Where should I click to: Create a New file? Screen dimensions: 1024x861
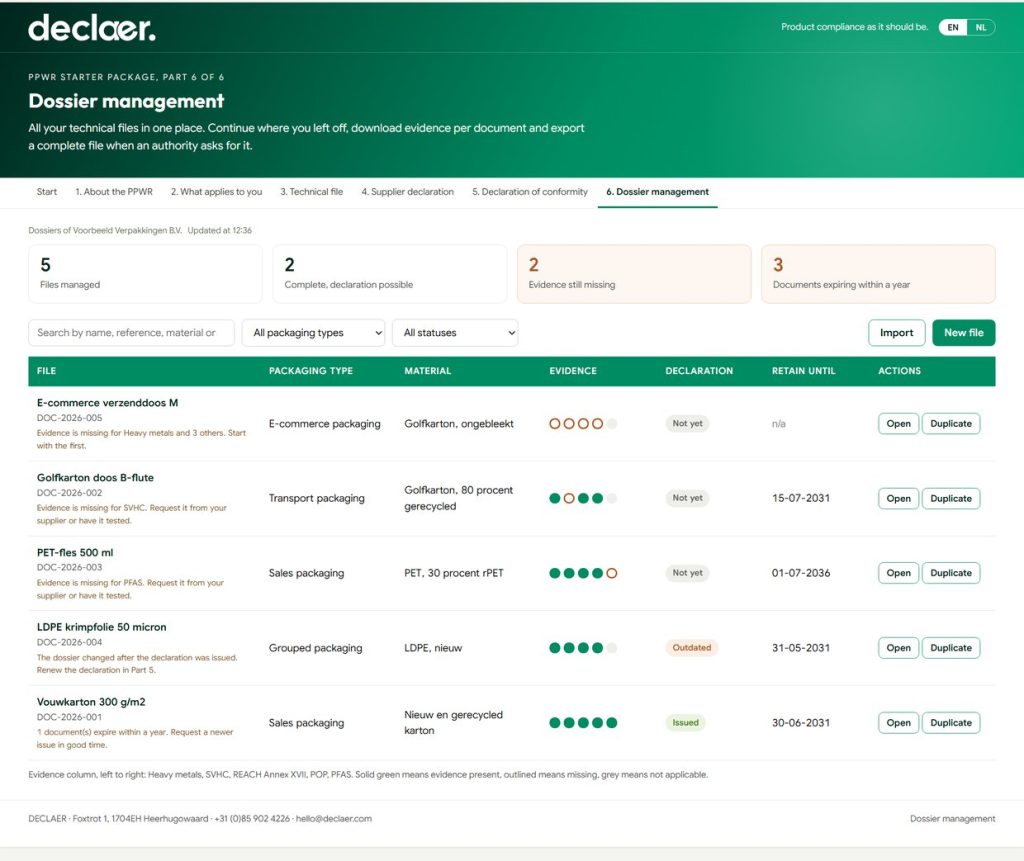click(x=963, y=333)
